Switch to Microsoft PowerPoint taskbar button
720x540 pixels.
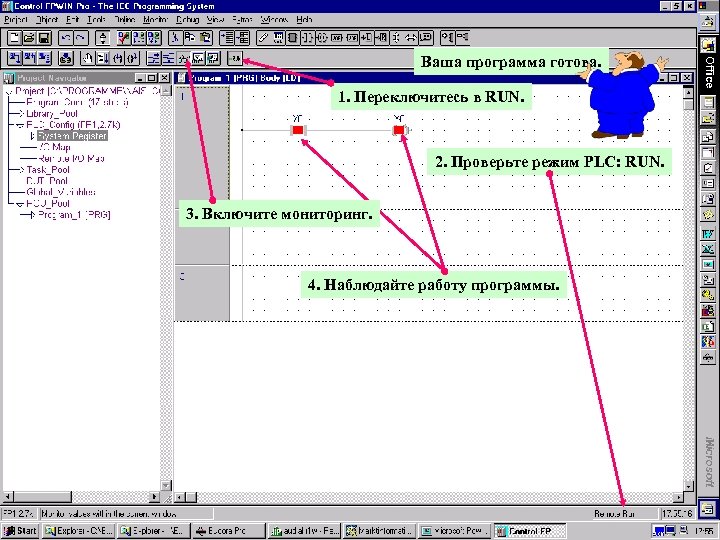455,531
